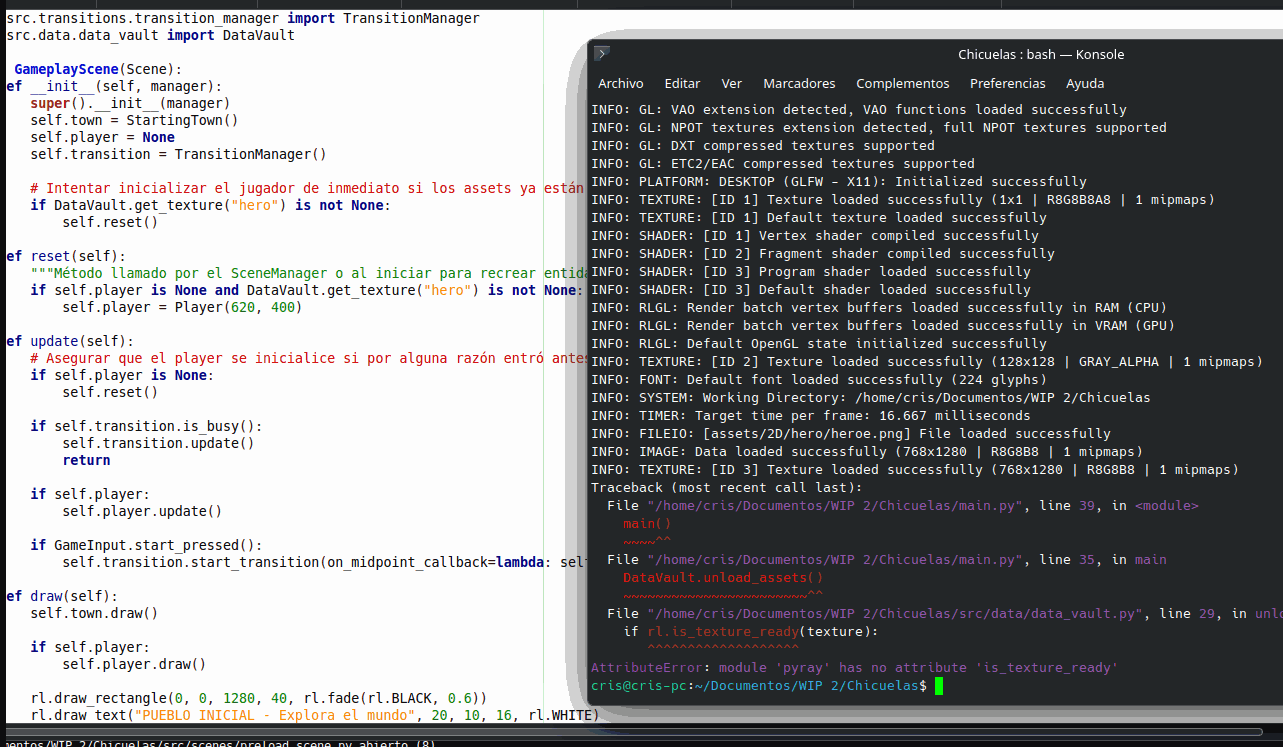Open the Preferencias menu in Konsole
Image resolution: width=1283 pixels, height=747 pixels.
[1008, 84]
